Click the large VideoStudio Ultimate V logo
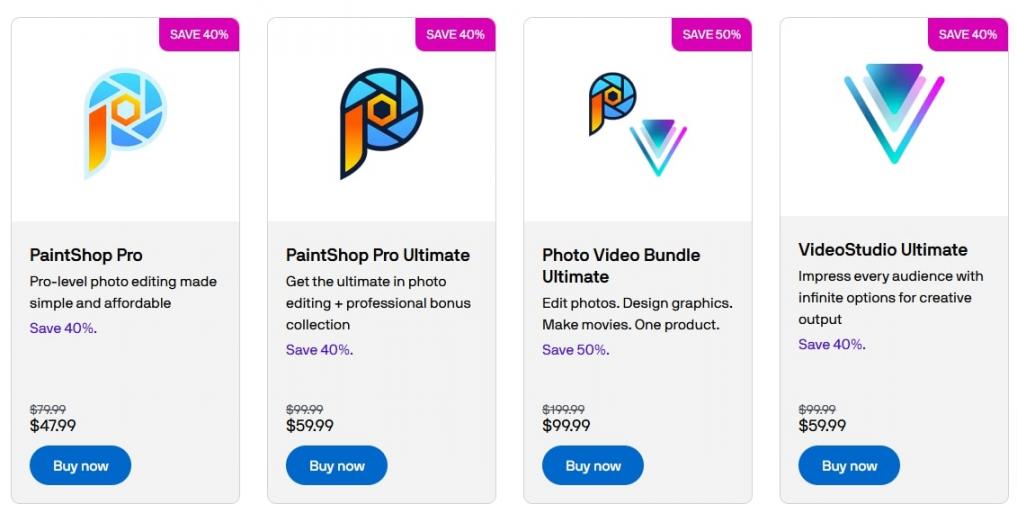Viewport: 1017px width, 513px height. [893, 112]
